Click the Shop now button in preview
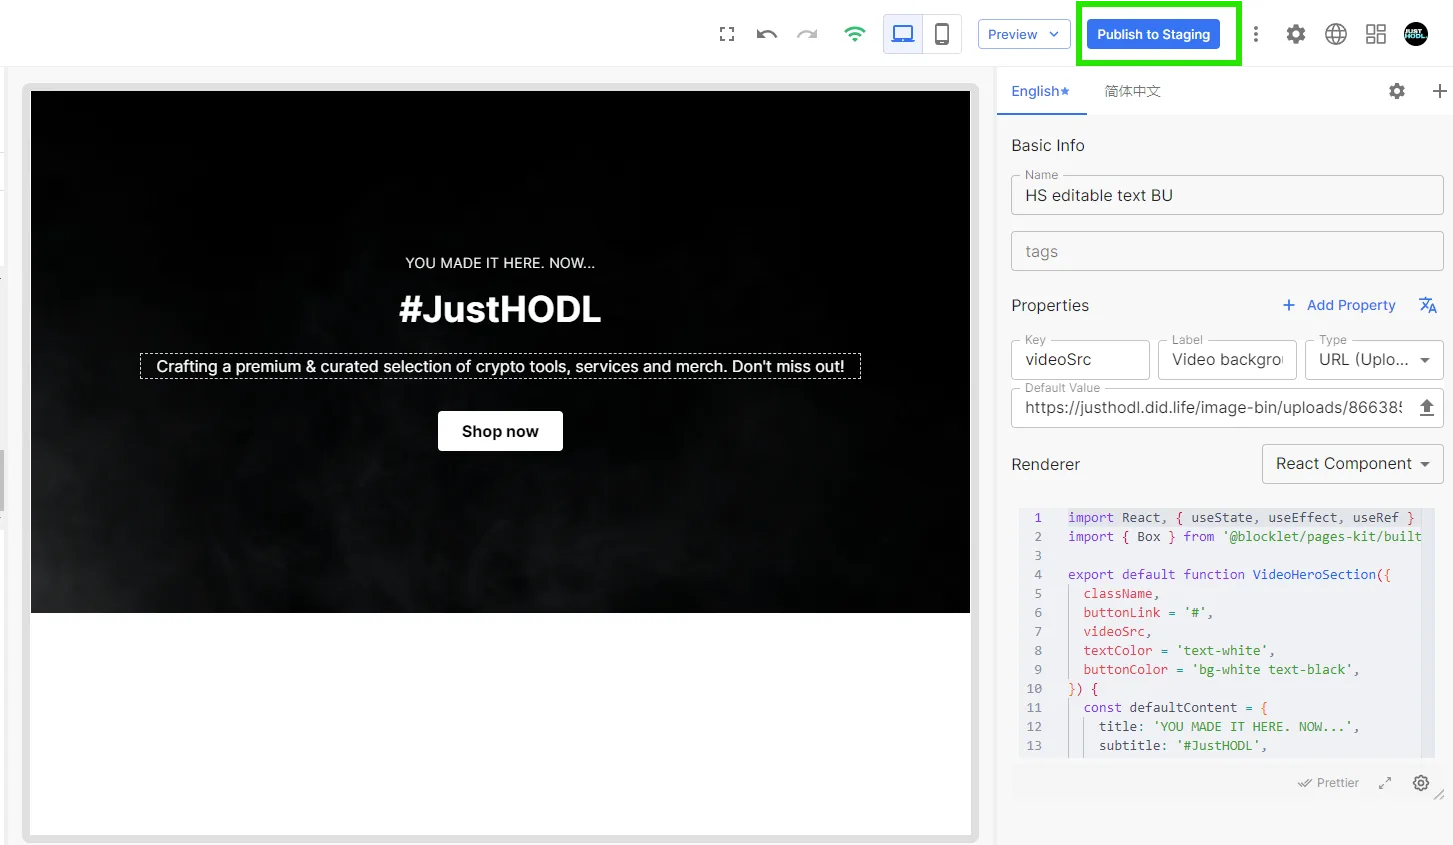The width and height of the screenshot is (1453, 845). (x=500, y=431)
